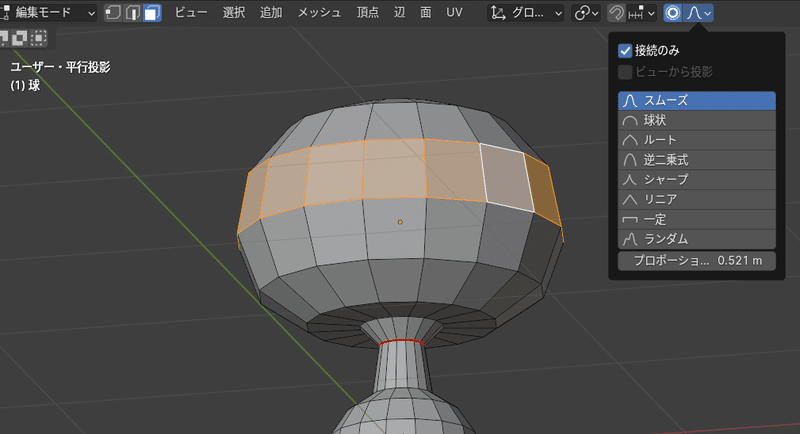Select the 逆二乗式 falloff option
The image size is (800, 434).
coord(697,160)
